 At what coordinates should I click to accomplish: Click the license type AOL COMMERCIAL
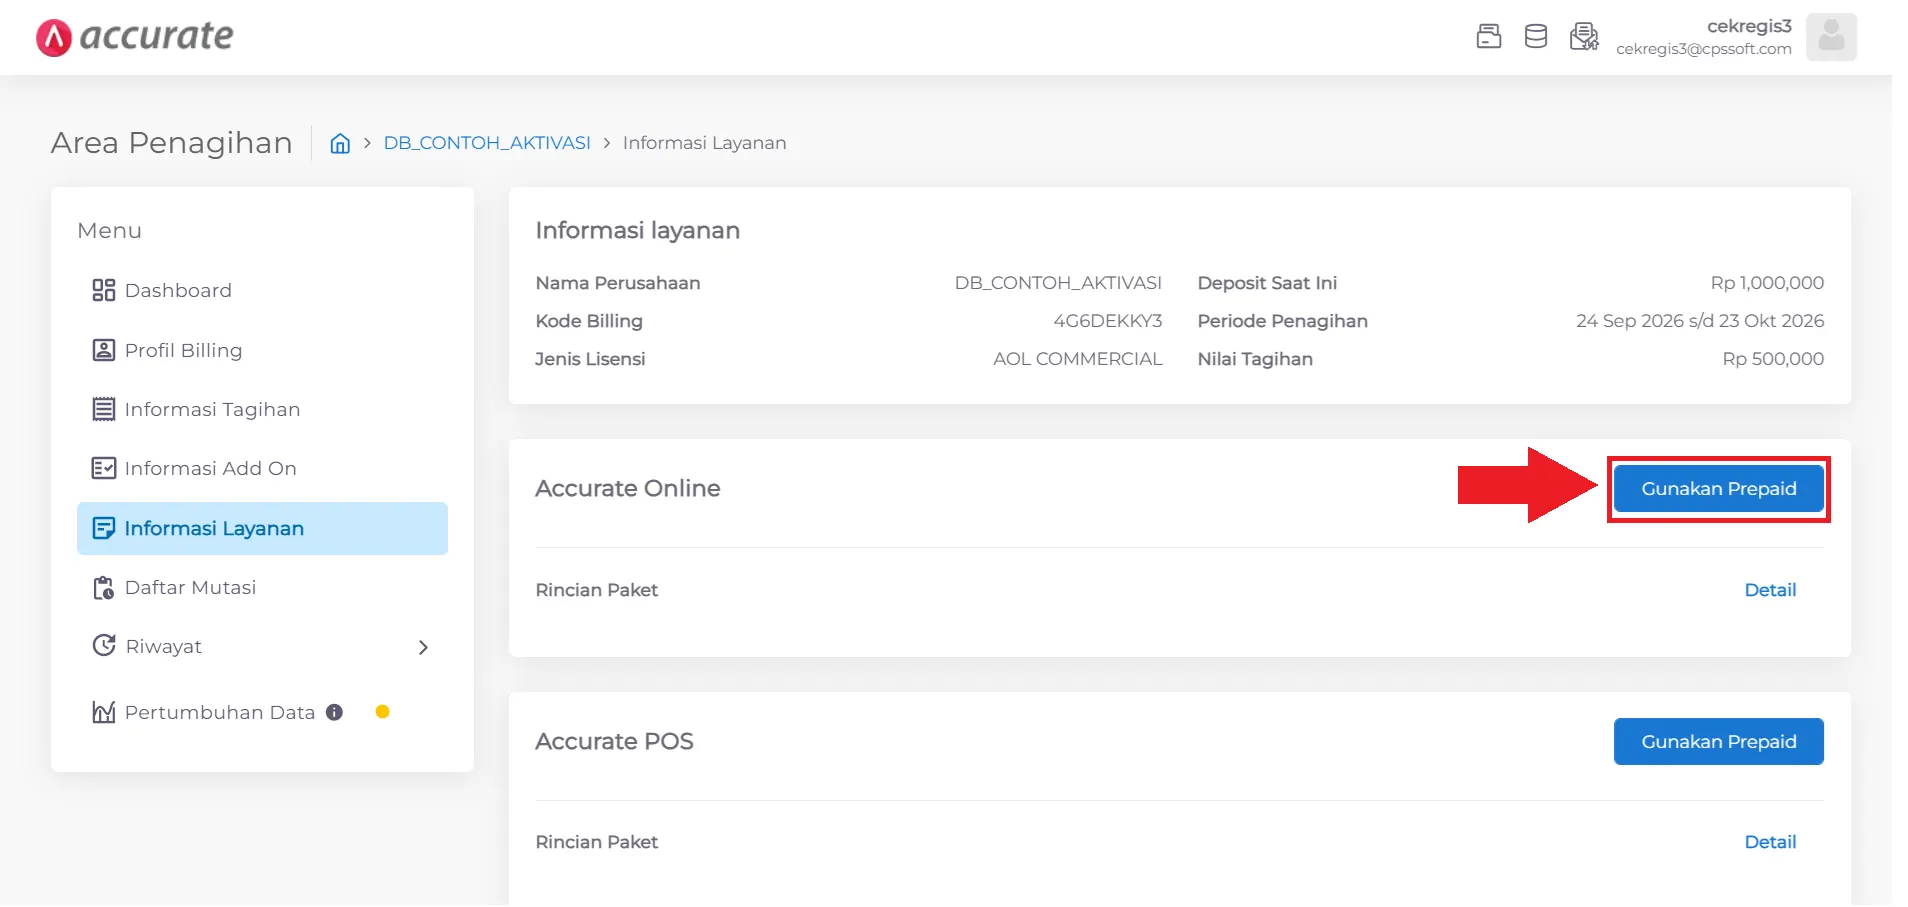(1077, 359)
